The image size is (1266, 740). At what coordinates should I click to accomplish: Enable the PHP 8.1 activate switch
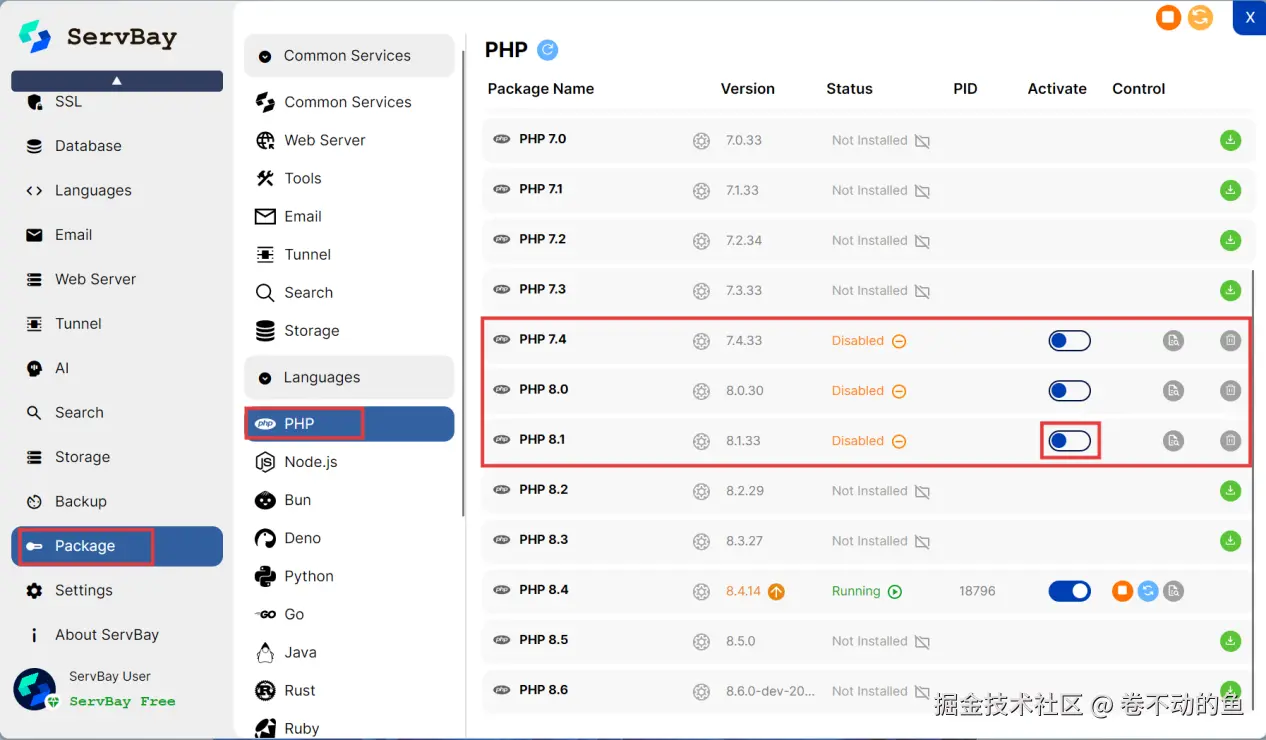1069,441
